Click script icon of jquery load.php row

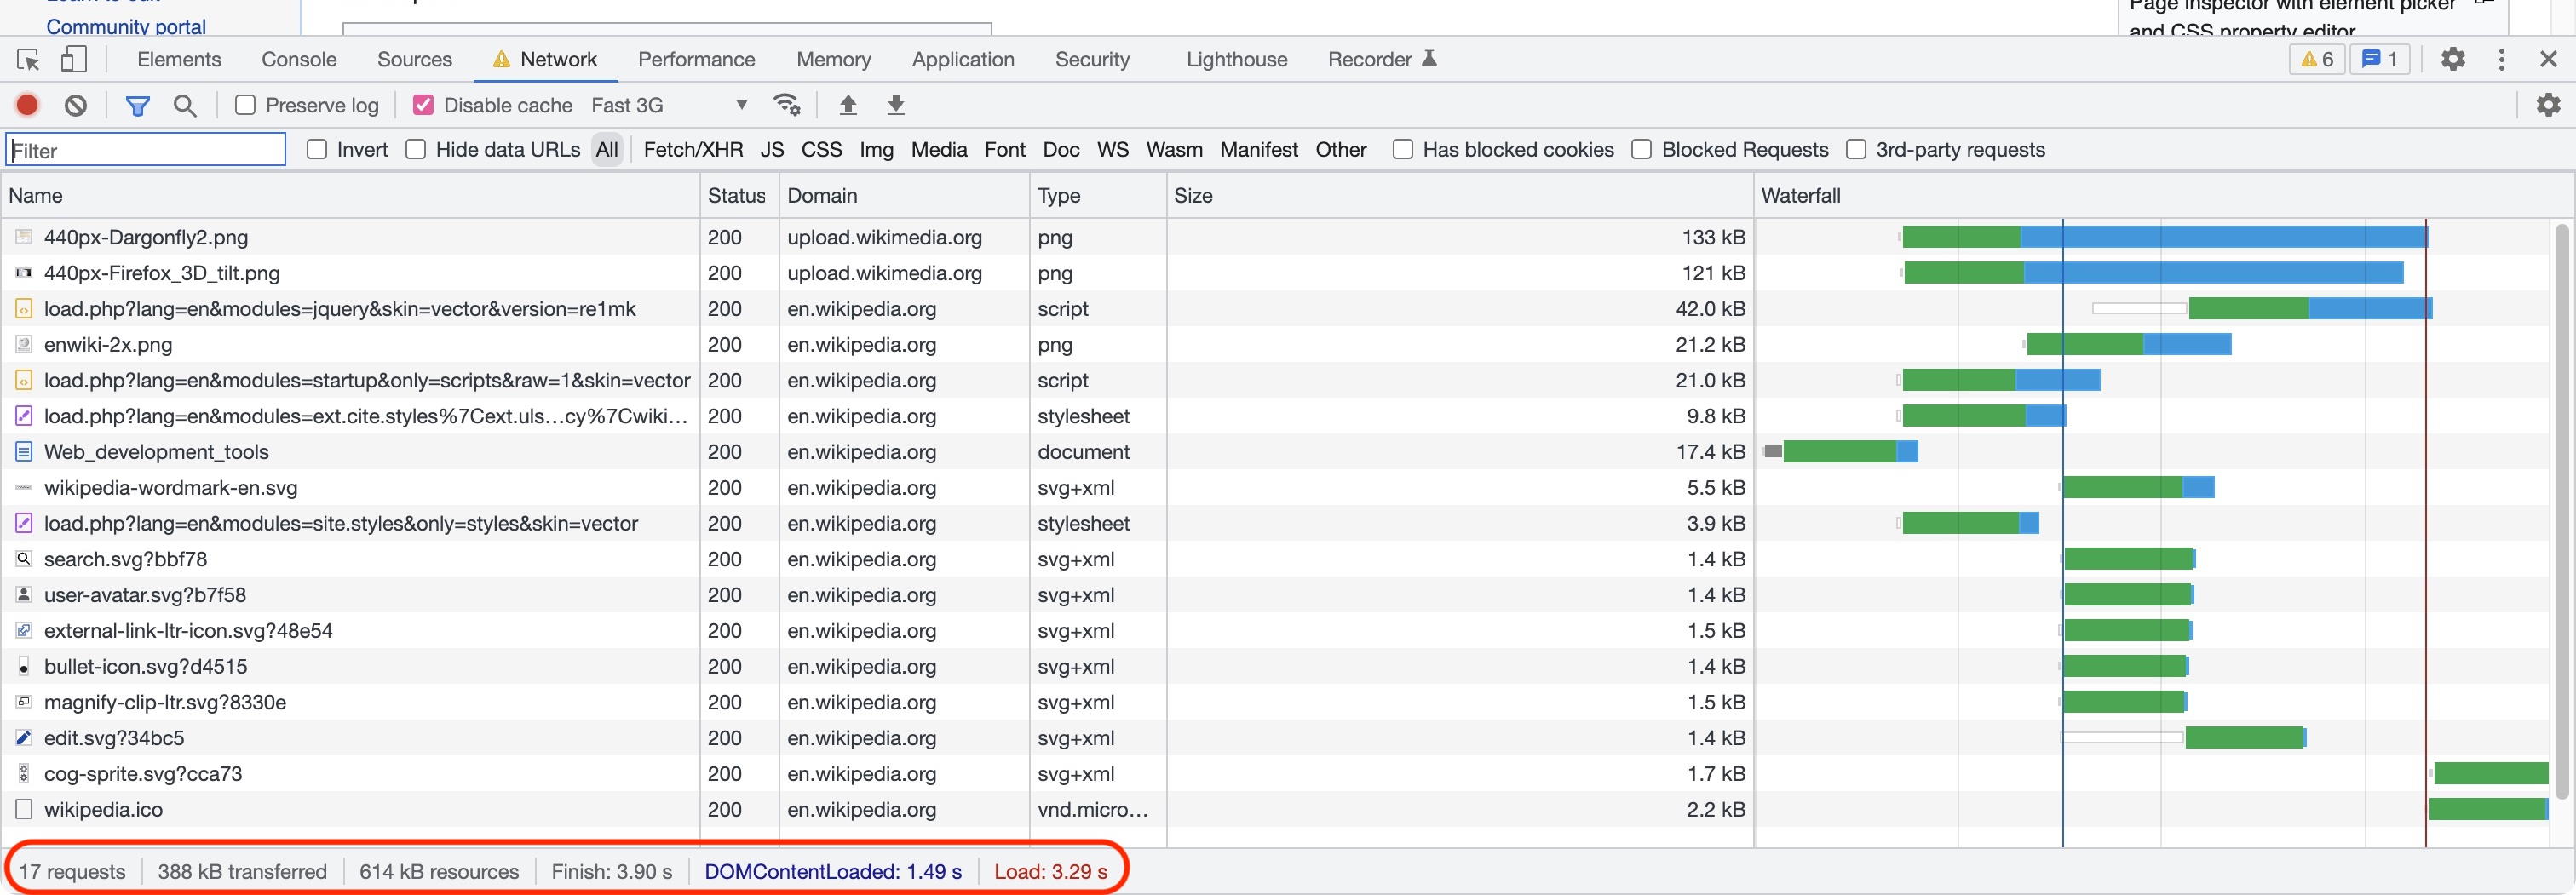coord(24,309)
